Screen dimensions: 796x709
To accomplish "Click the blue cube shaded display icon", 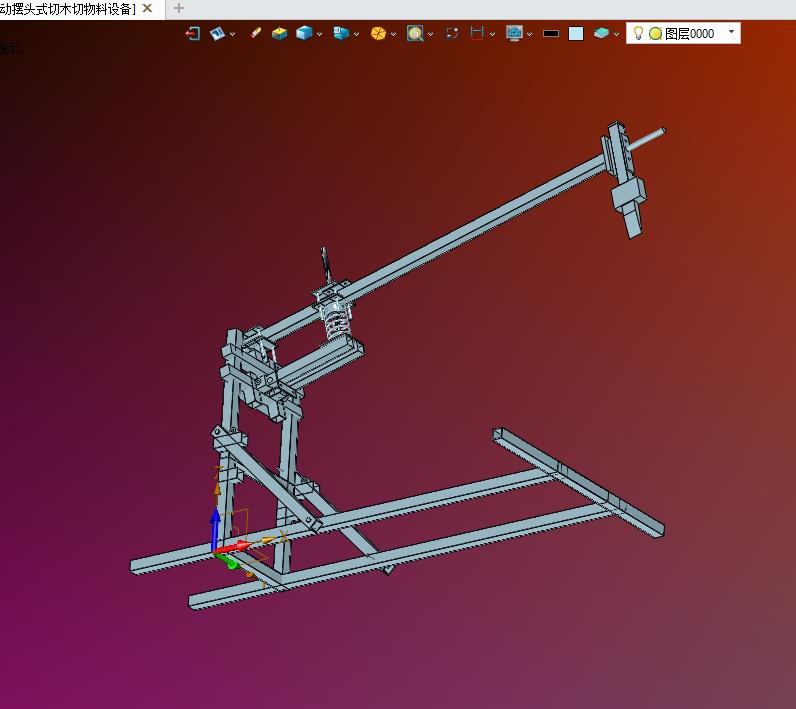I will 304,33.
